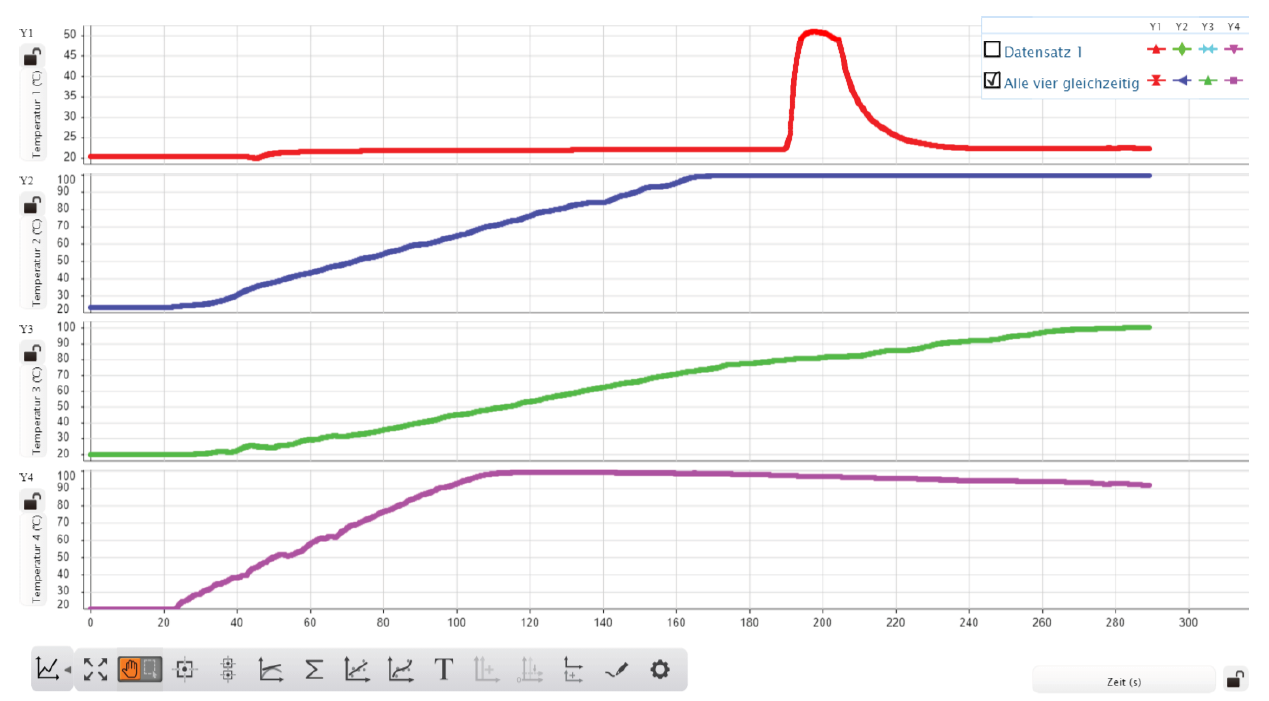Add text annotation with T icon
Screen dimensions: 1269x701
(x=444, y=669)
